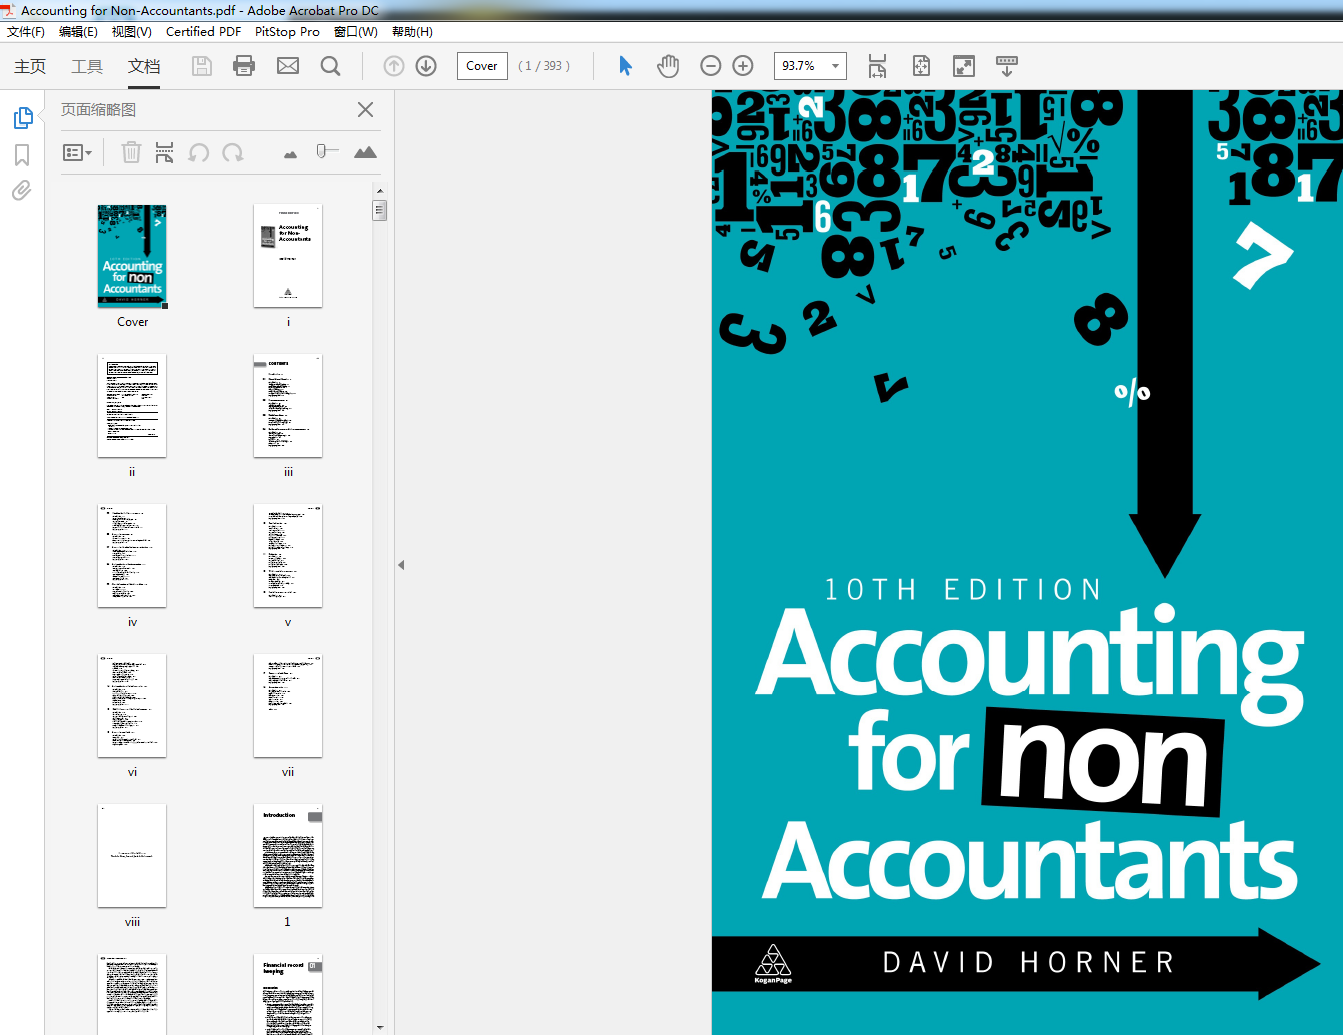The width and height of the screenshot is (1343, 1035).
Task: Print the document with the printer icon
Action: [244, 66]
